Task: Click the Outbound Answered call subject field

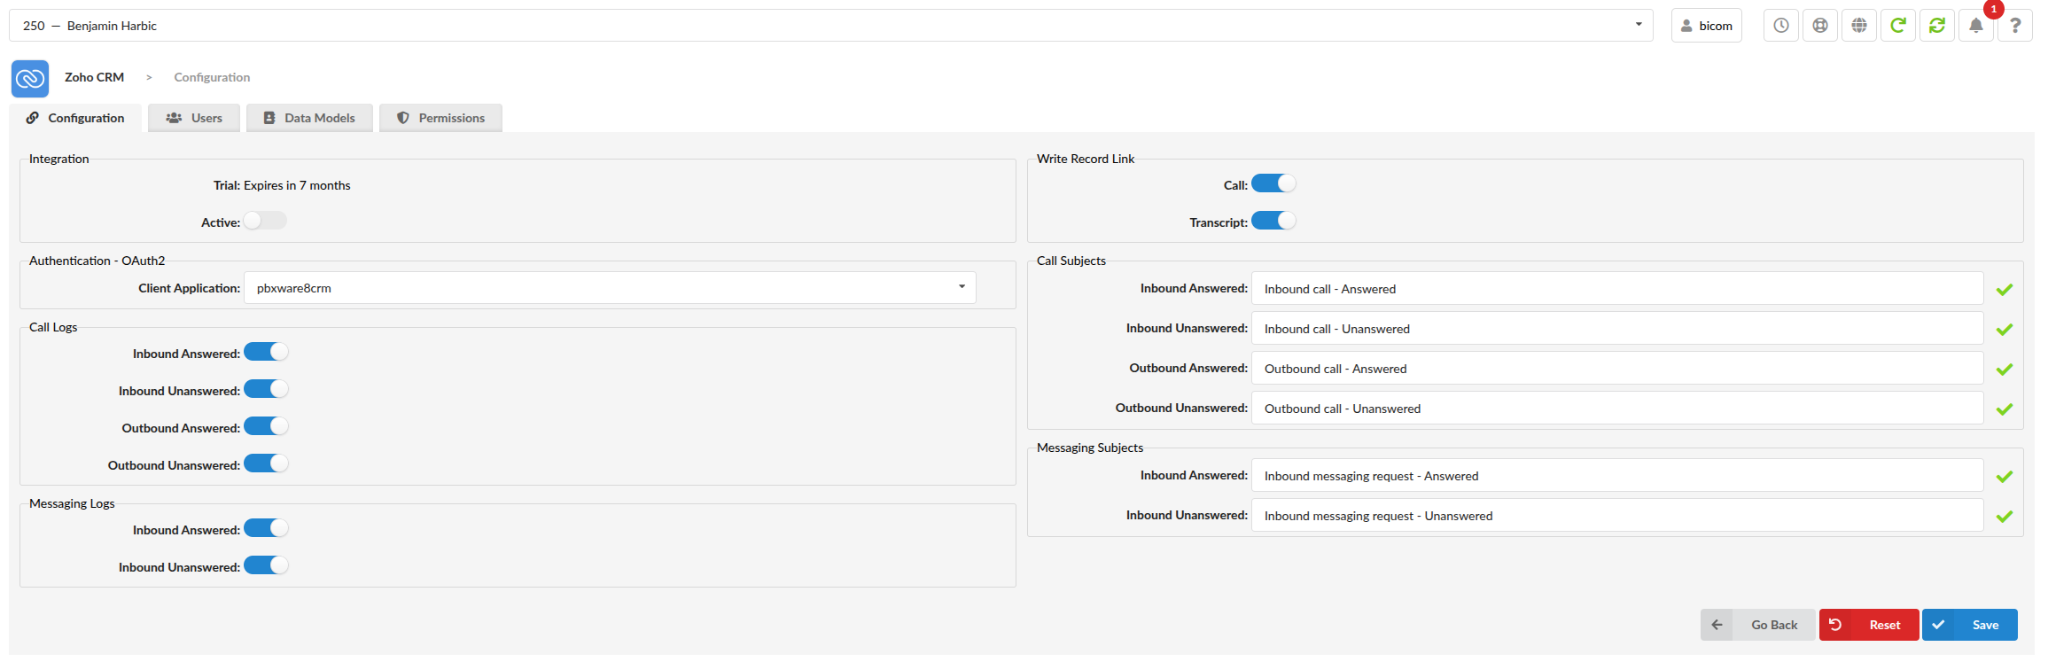Action: 1617,368
